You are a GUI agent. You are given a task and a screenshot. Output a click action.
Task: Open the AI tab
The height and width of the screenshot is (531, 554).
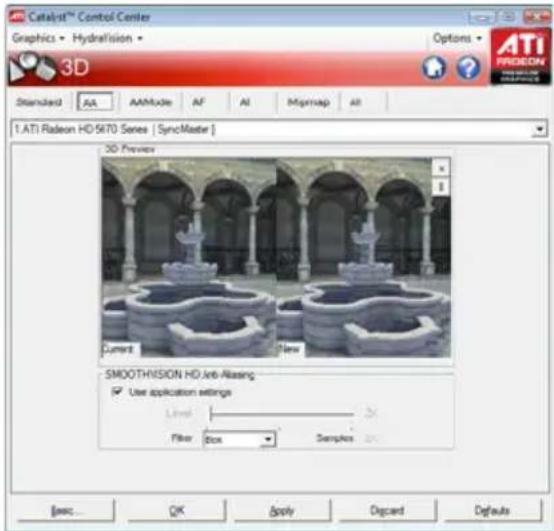tap(245, 102)
